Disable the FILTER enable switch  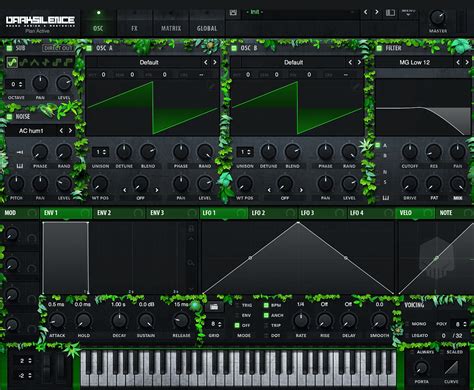(379, 48)
